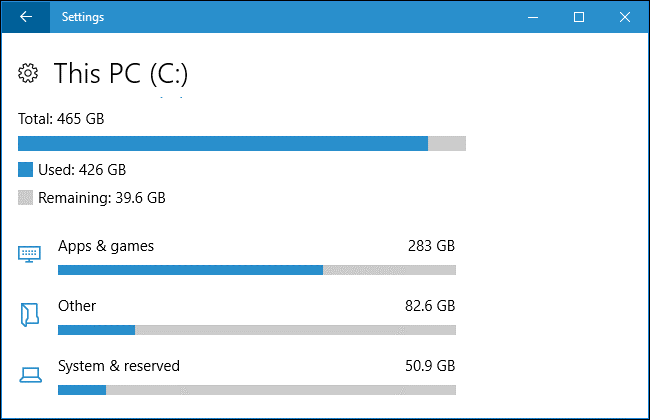
Task: Click the Other usage bar
Action: 257,330
